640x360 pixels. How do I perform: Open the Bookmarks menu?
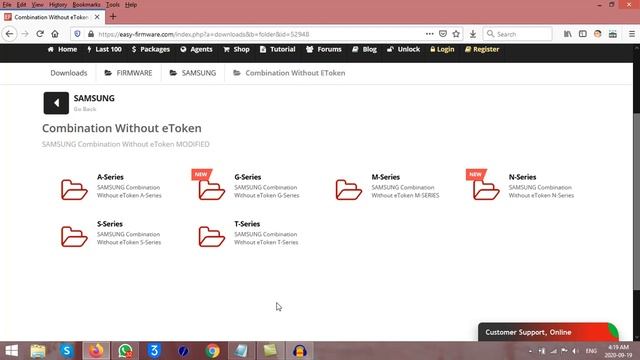[86, 4]
